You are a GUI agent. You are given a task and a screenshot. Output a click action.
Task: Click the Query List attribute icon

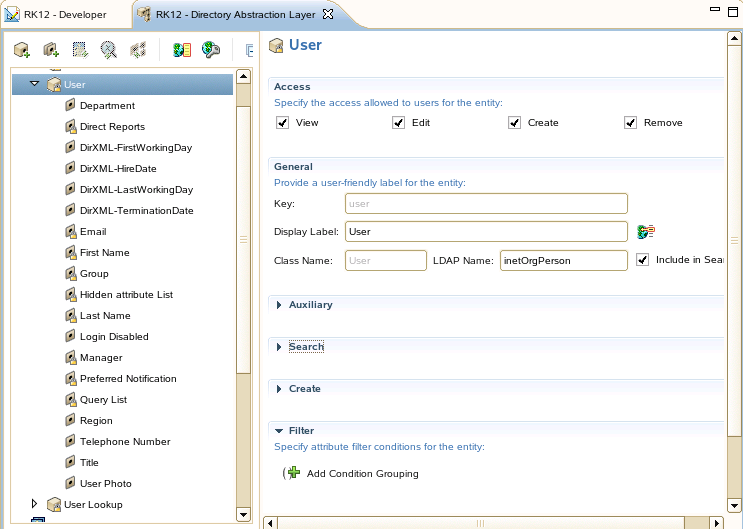click(71, 400)
